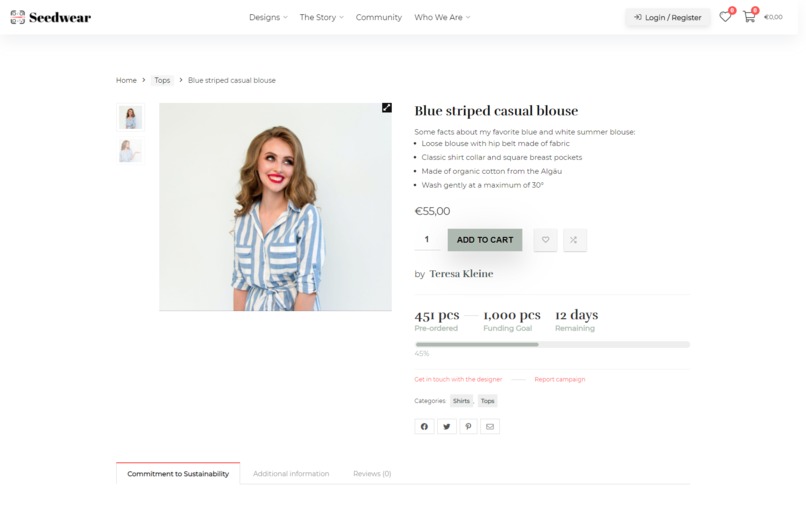Click the €0,00 cart total
Image resolution: width=806 pixels, height=525 pixels.
[773, 17]
